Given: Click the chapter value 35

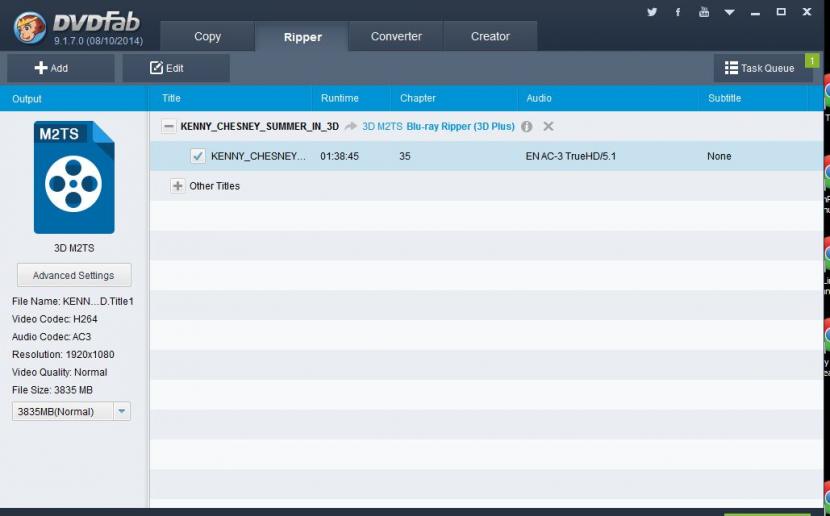Looking at the screenshot, I should [x=404, y=156].
